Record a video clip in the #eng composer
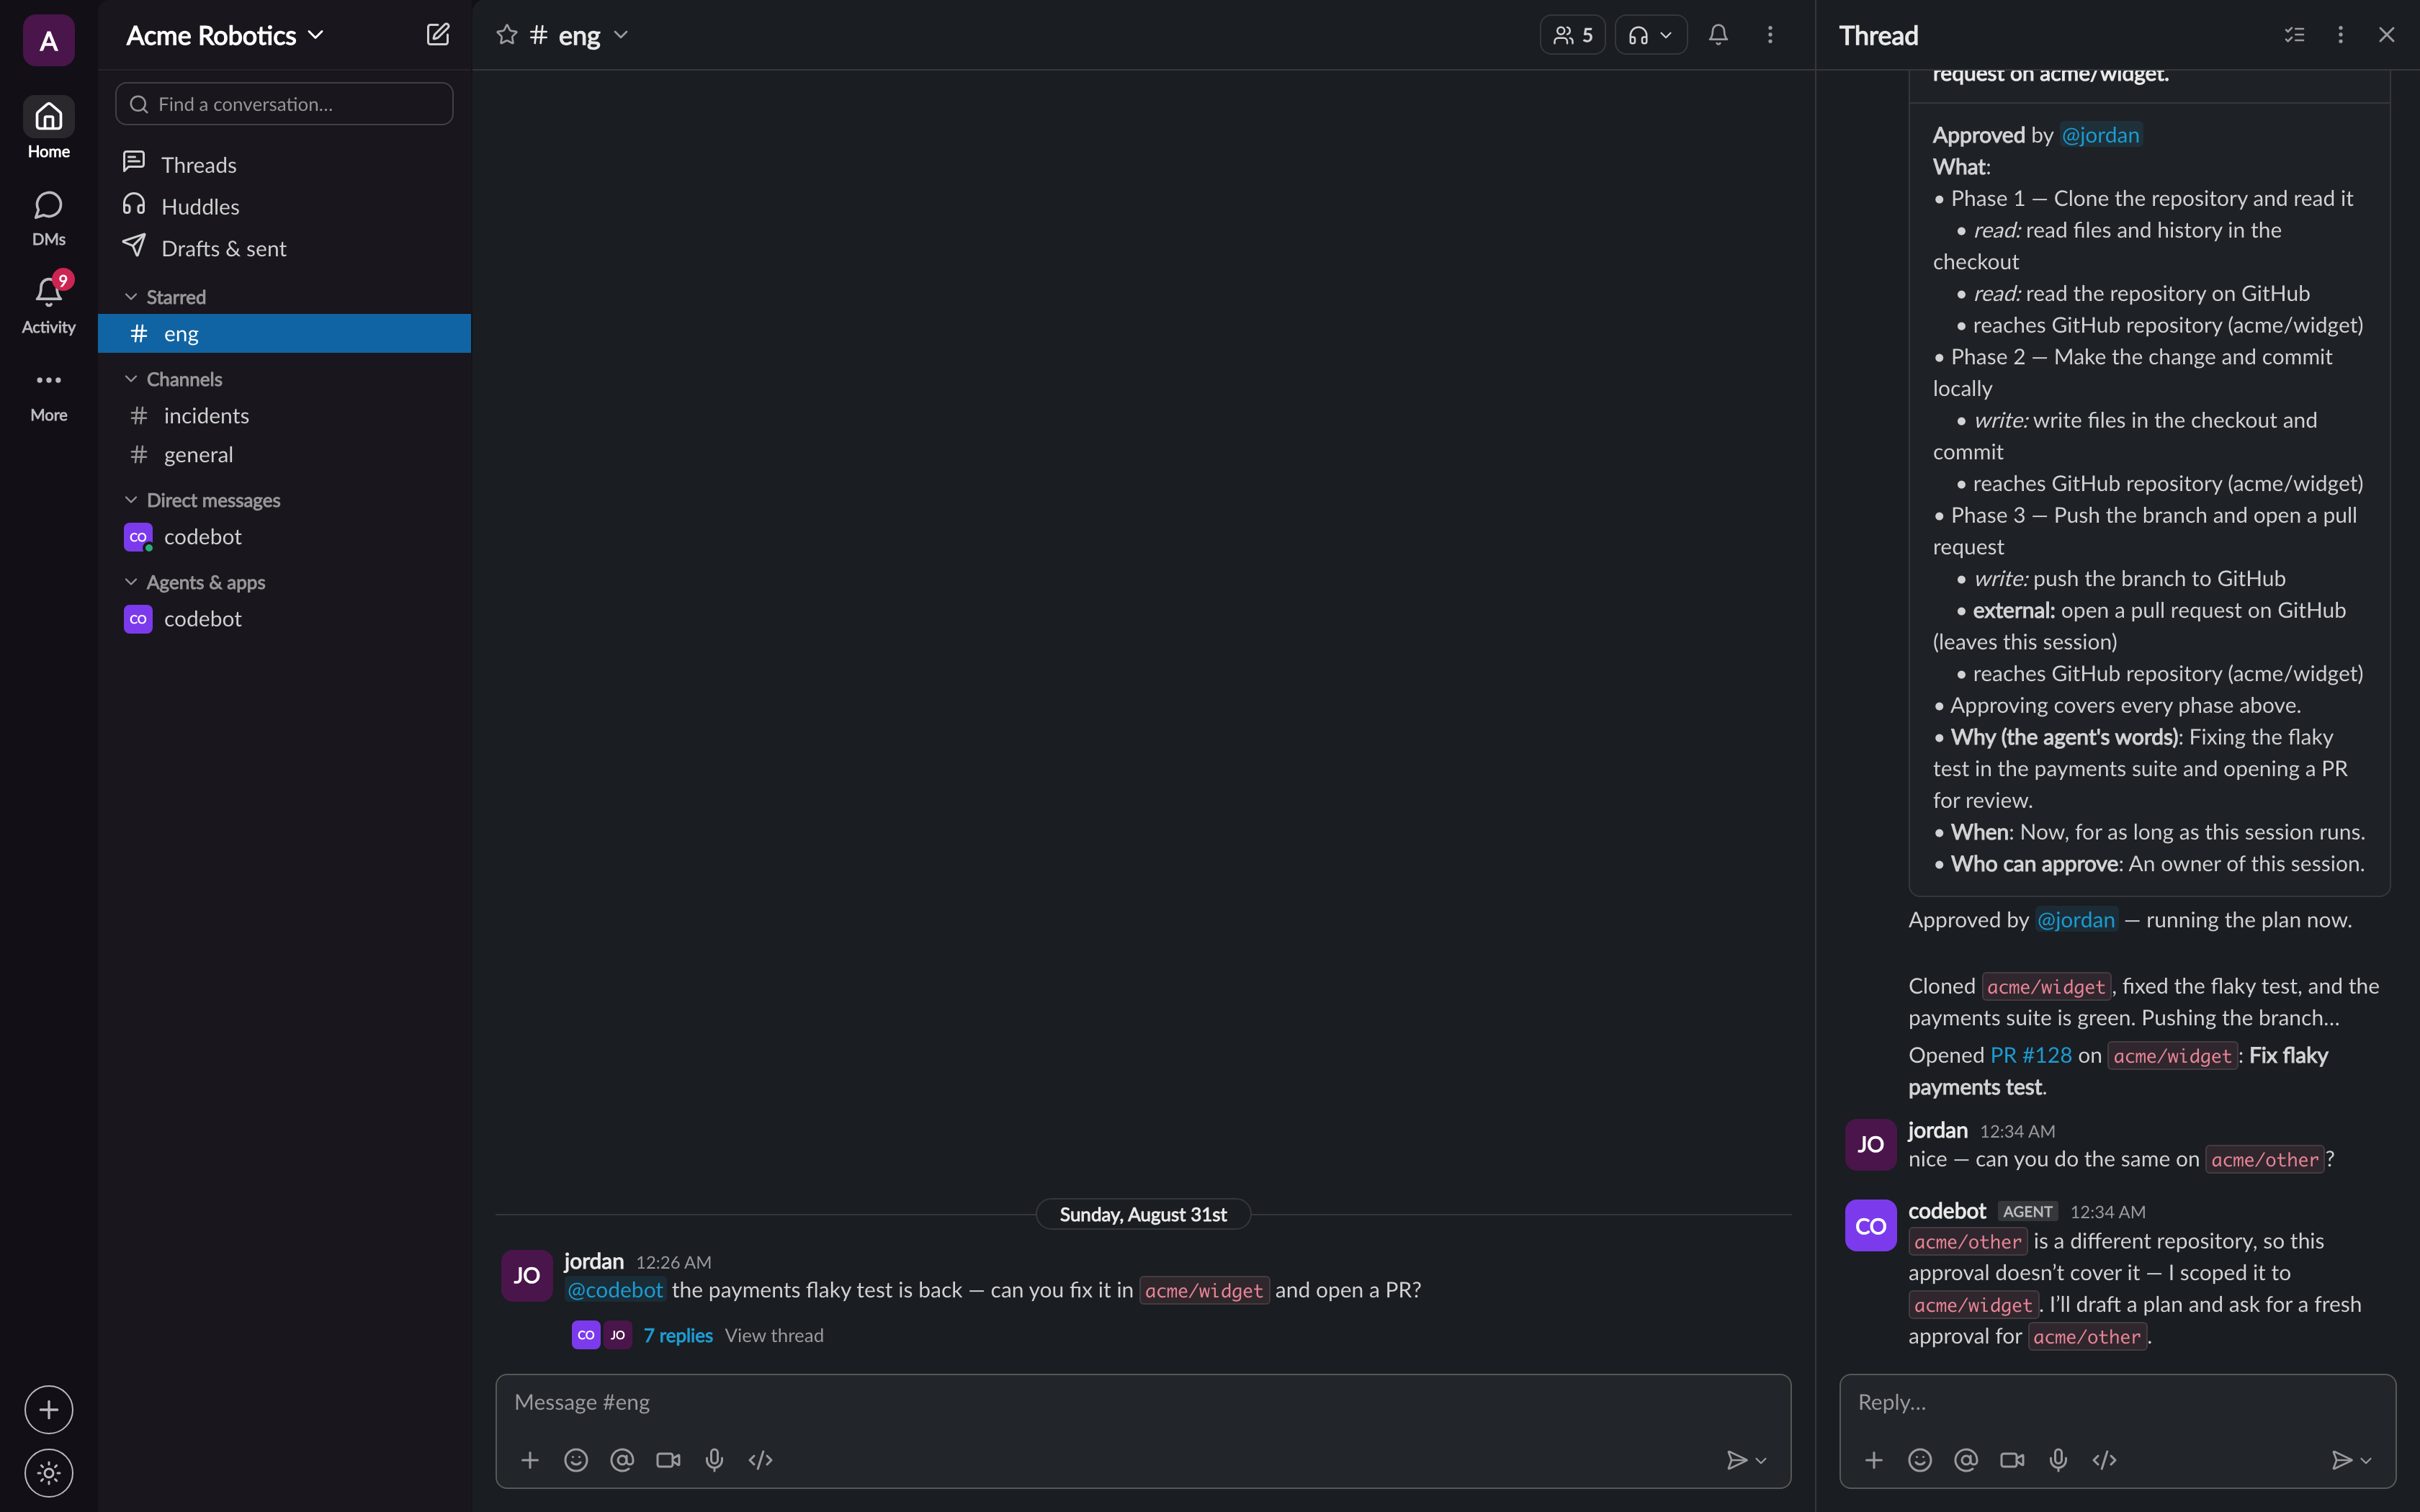The image size is (2420, 1512). coord(668,1460)
